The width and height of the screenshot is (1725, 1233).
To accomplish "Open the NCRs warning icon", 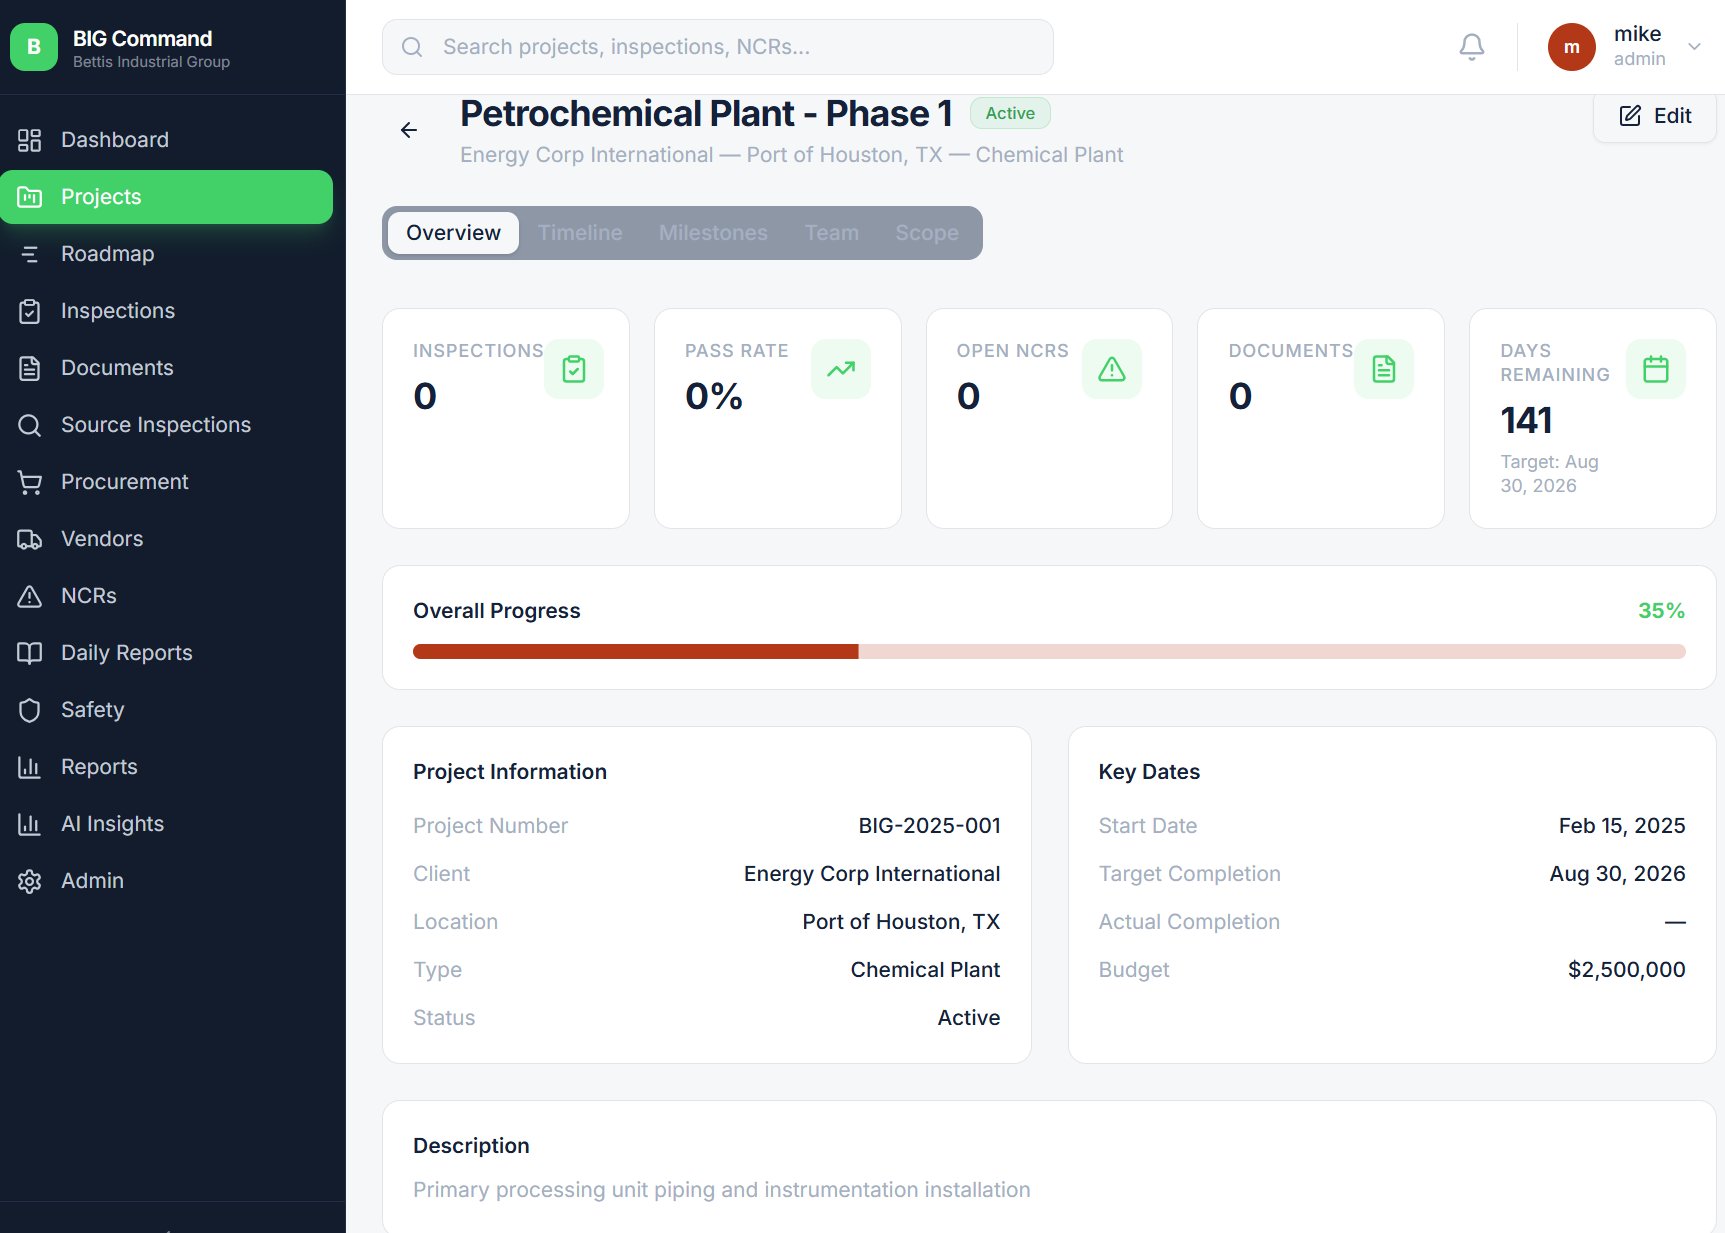I will coord(29,595).
